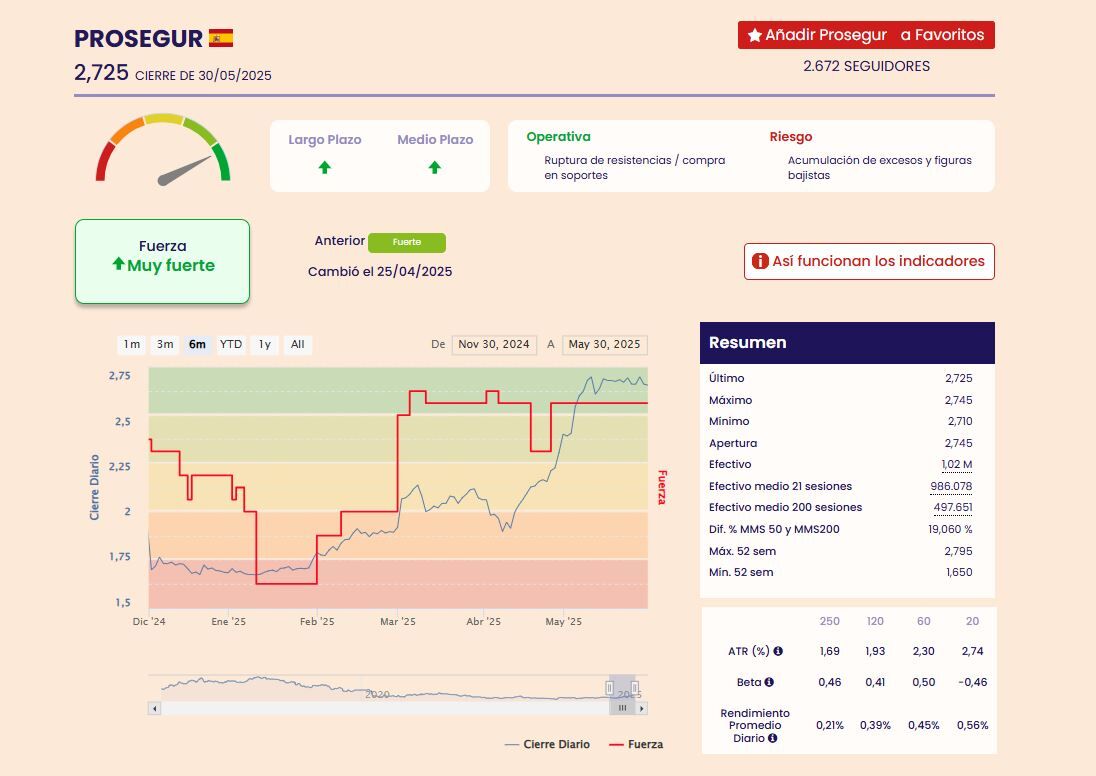This screenshot has width=1096, height=776.
Task: Click the 250 column header in ATR table
Action: (x=830, y=621)
